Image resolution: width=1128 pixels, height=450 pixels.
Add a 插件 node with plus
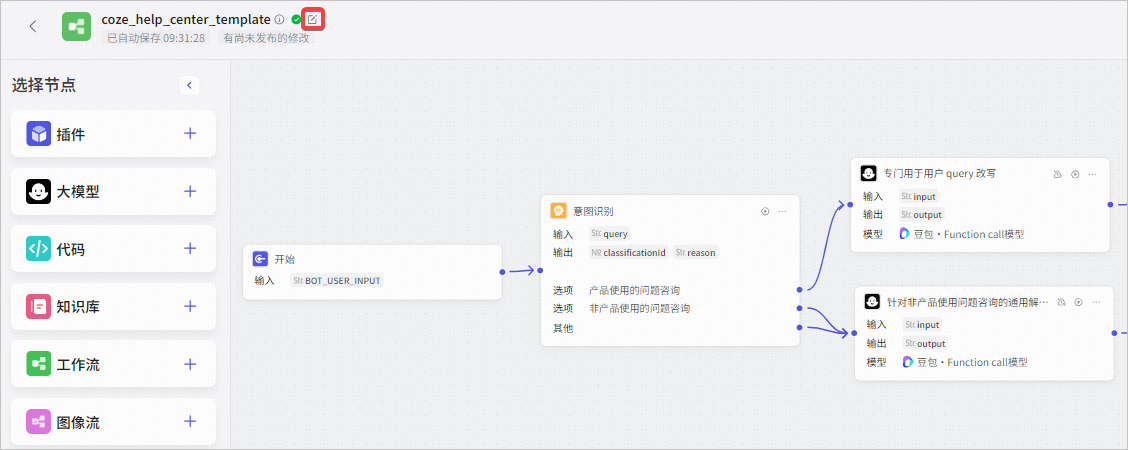190,133
